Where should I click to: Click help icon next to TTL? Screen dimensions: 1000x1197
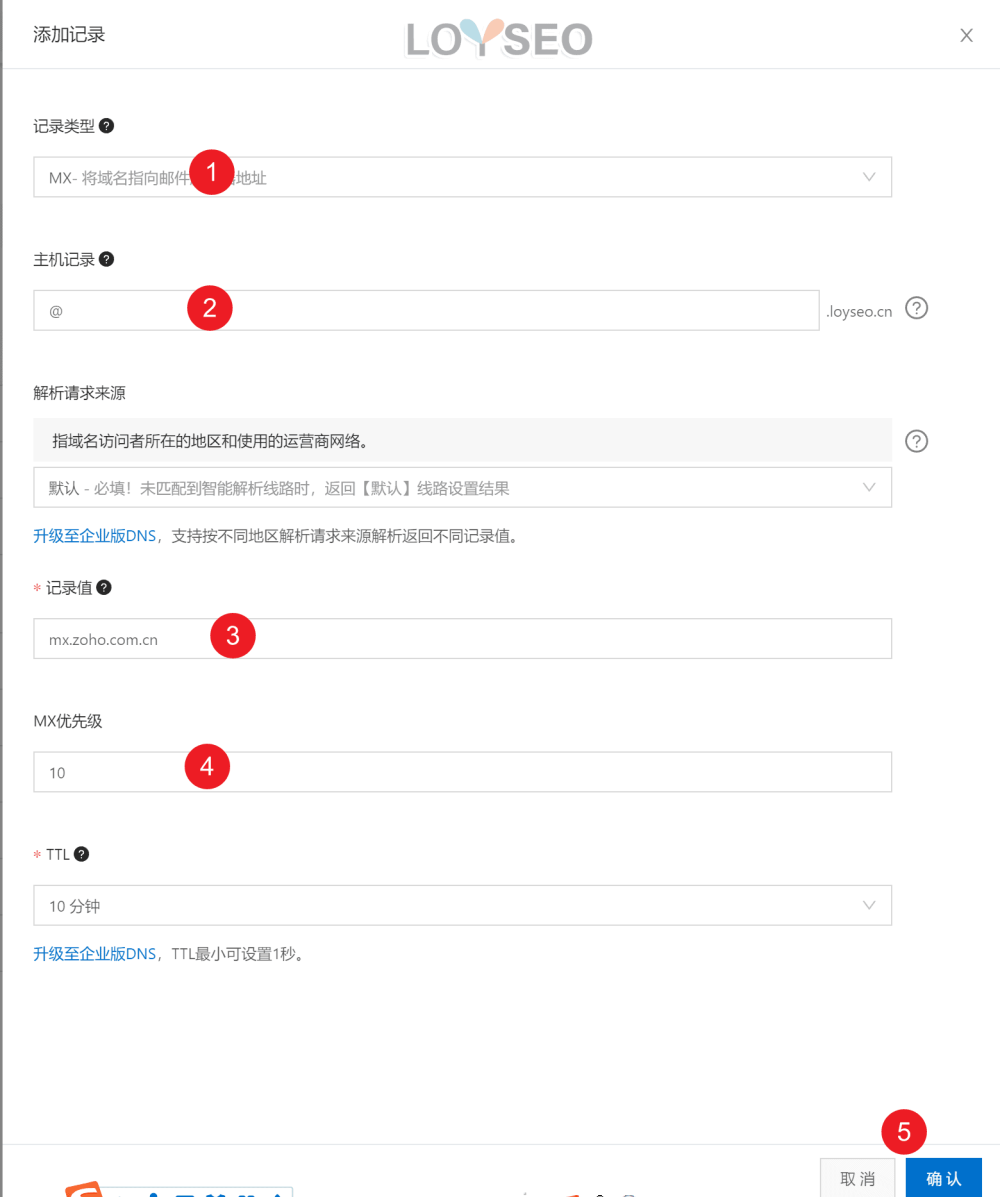pyautogui.click(x=82, y=854)
